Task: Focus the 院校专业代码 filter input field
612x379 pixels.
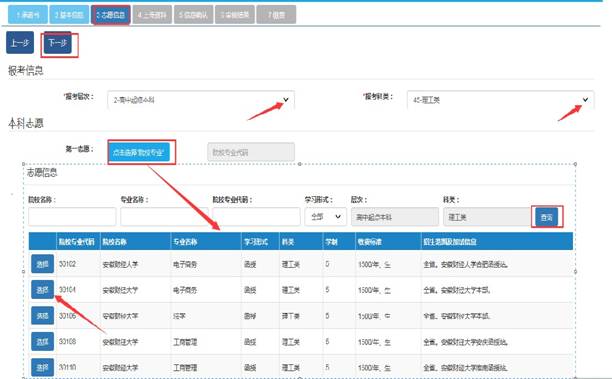Action: click(256, 217)
